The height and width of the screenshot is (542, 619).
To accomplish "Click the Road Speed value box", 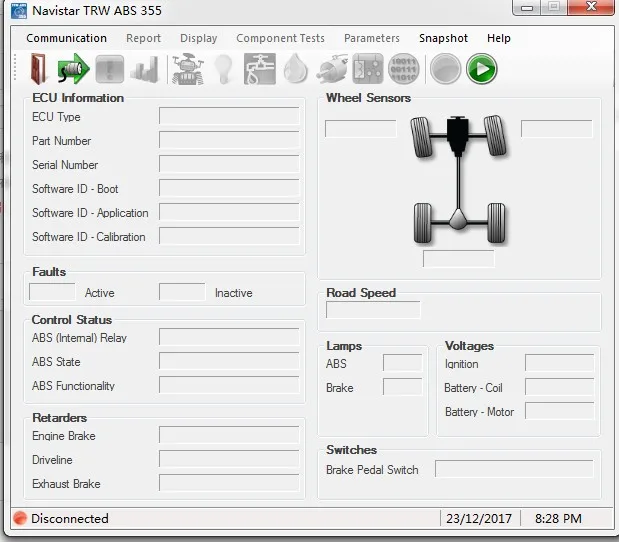I will coord(373,310).
